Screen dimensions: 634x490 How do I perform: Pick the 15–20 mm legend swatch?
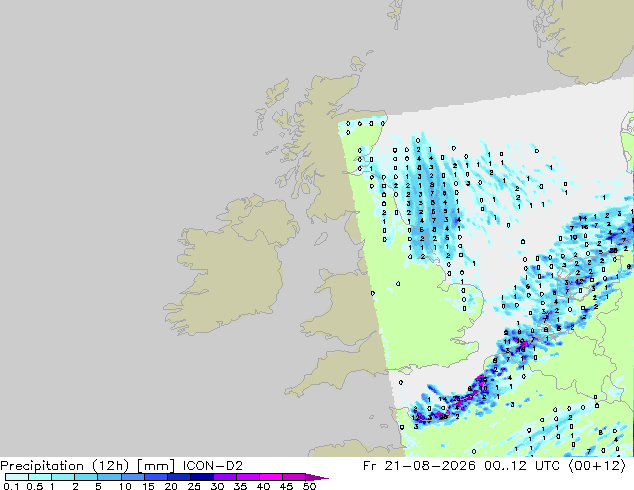(x=156, y=477)
